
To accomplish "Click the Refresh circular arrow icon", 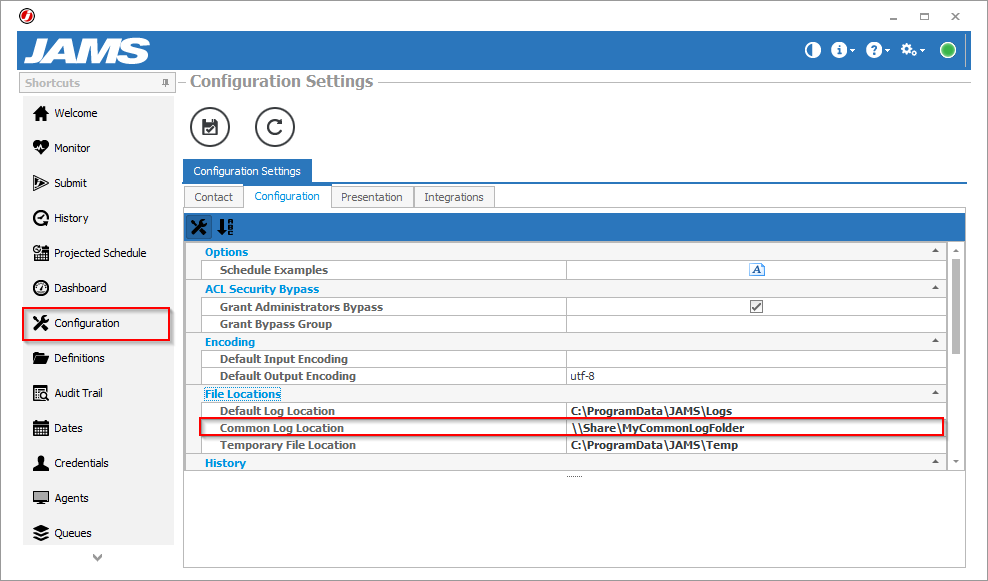I will (275, 127).
